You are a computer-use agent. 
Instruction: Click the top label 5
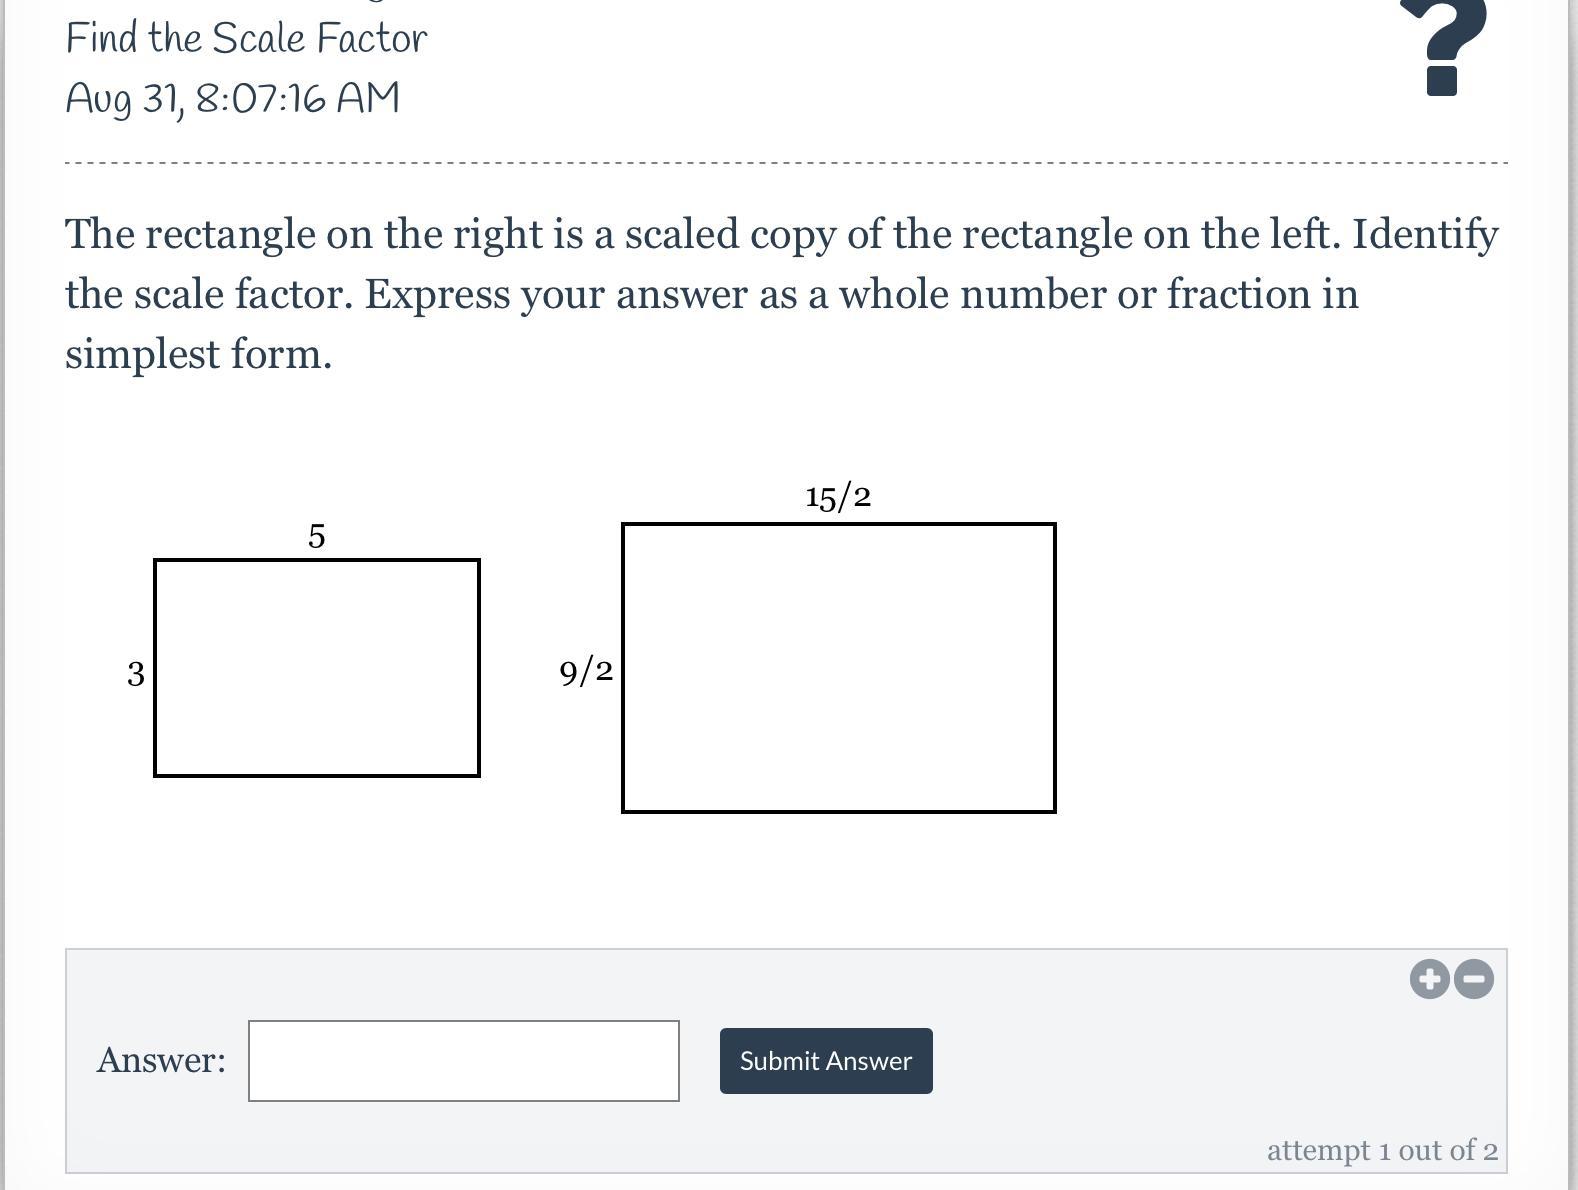coord(316,537)
